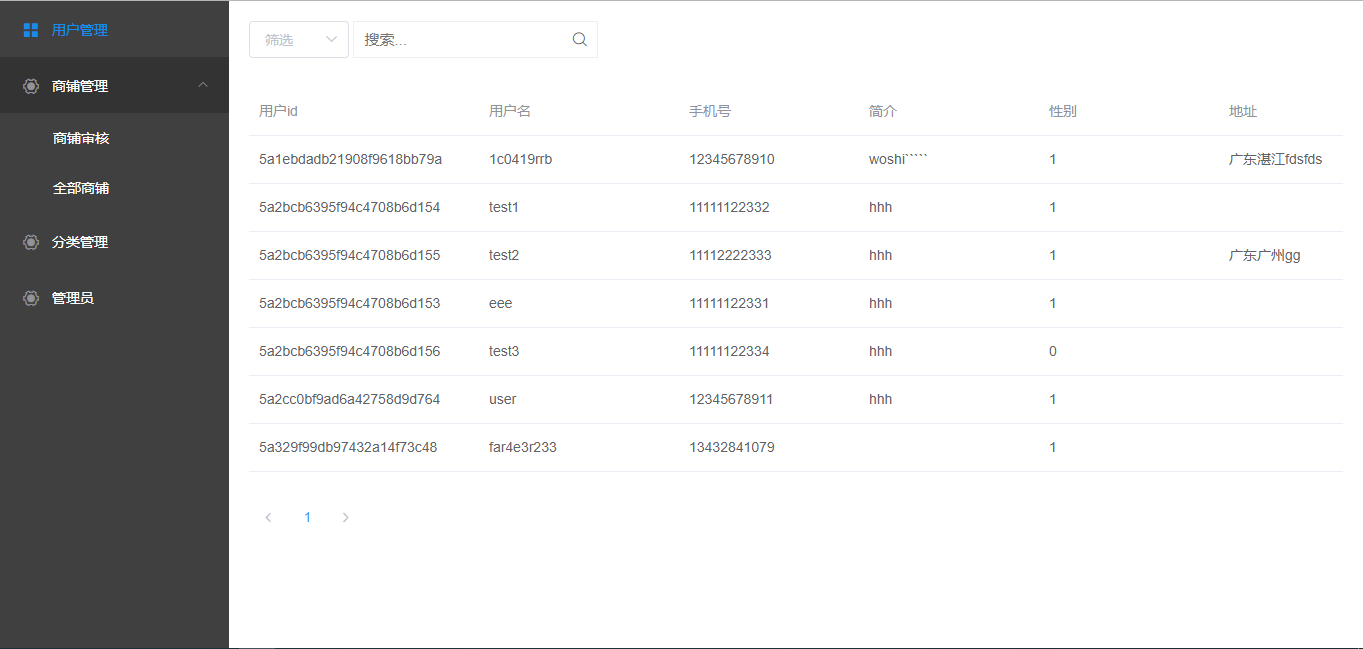Click the 手机号 column header

tap(710, 111)
